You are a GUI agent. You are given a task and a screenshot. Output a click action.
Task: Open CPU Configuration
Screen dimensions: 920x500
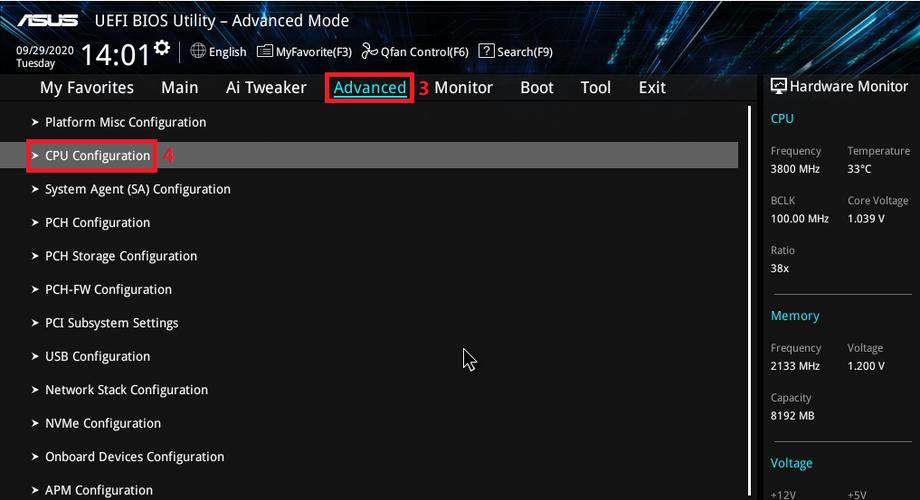tap(97, 156)
